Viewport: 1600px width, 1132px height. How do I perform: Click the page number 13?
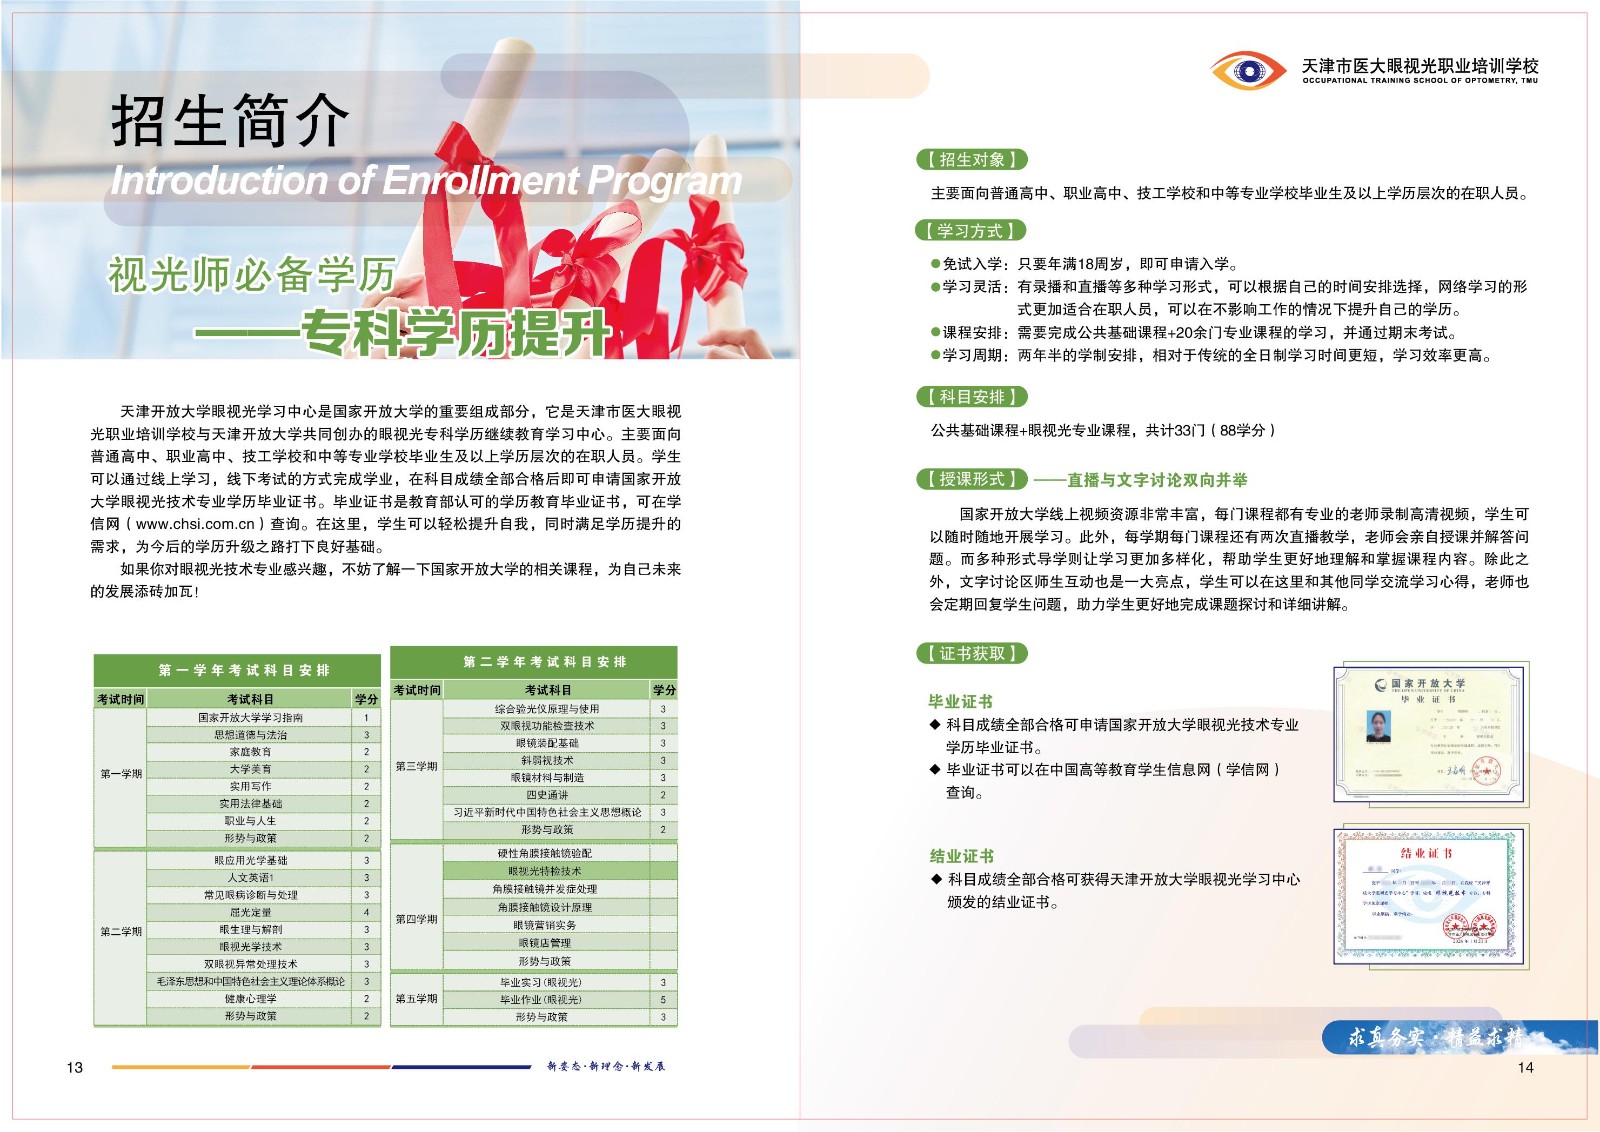point(75,1068)
